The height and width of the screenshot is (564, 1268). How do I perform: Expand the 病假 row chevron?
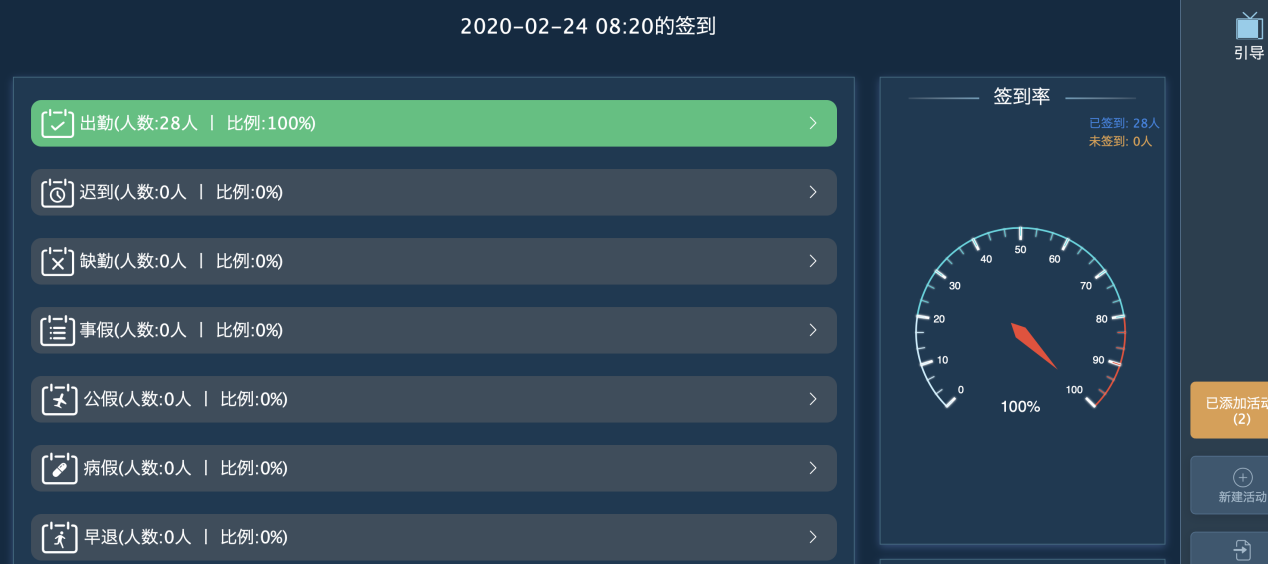813,469
